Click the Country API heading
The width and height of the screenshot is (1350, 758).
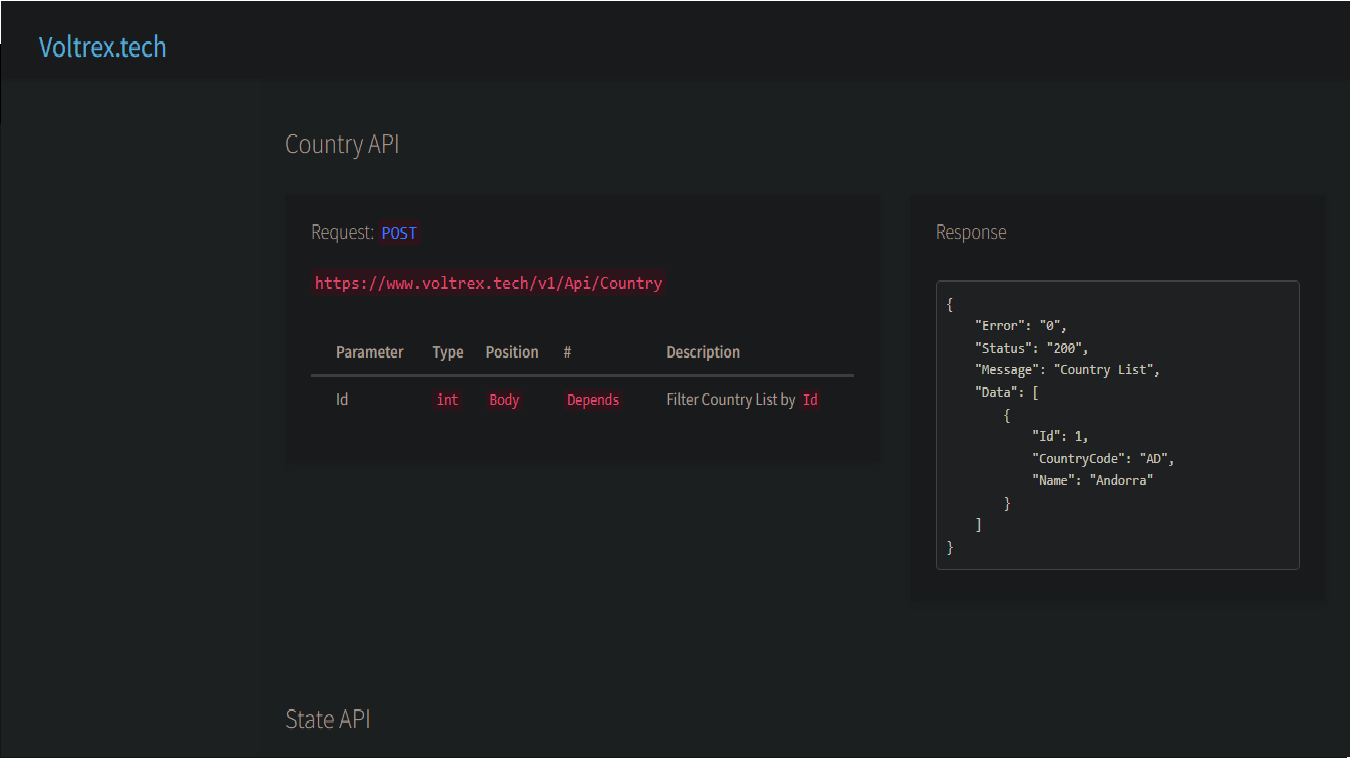tap(342, 144)
